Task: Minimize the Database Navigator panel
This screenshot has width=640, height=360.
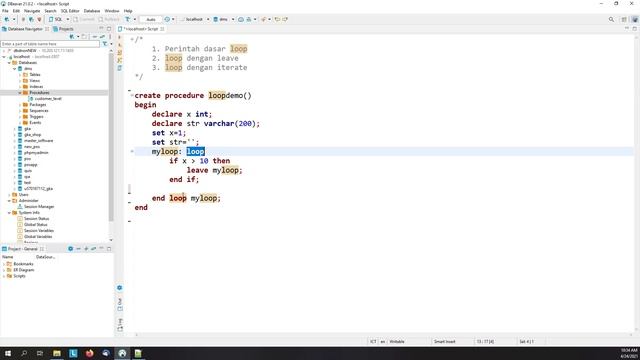Action: pos(101,29)
